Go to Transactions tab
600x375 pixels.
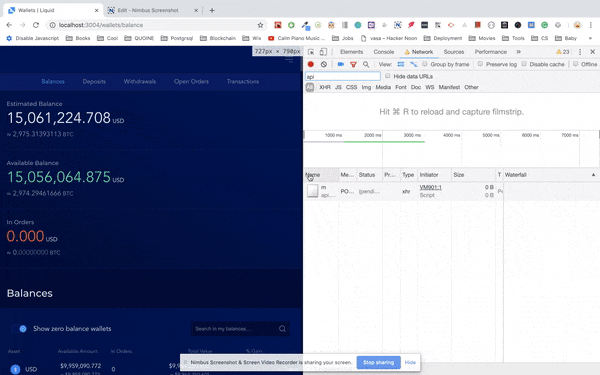pyautogui.click(x=243, y=82)
